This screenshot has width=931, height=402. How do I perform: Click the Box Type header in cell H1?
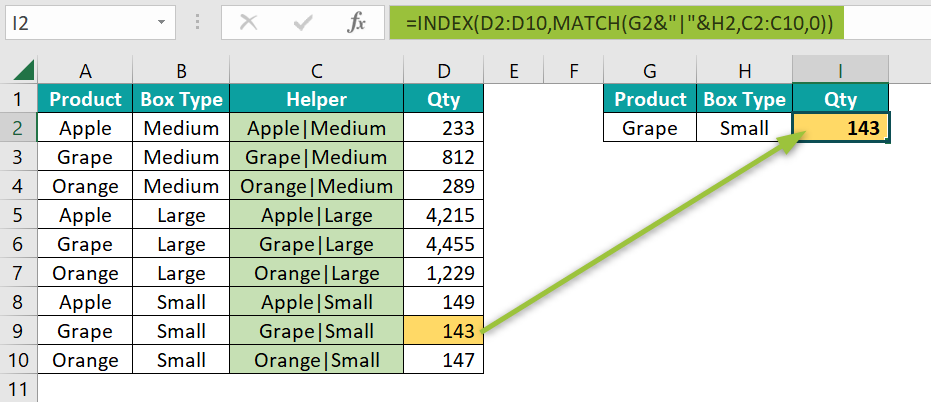pyautogui.click(x=745, y=99)
